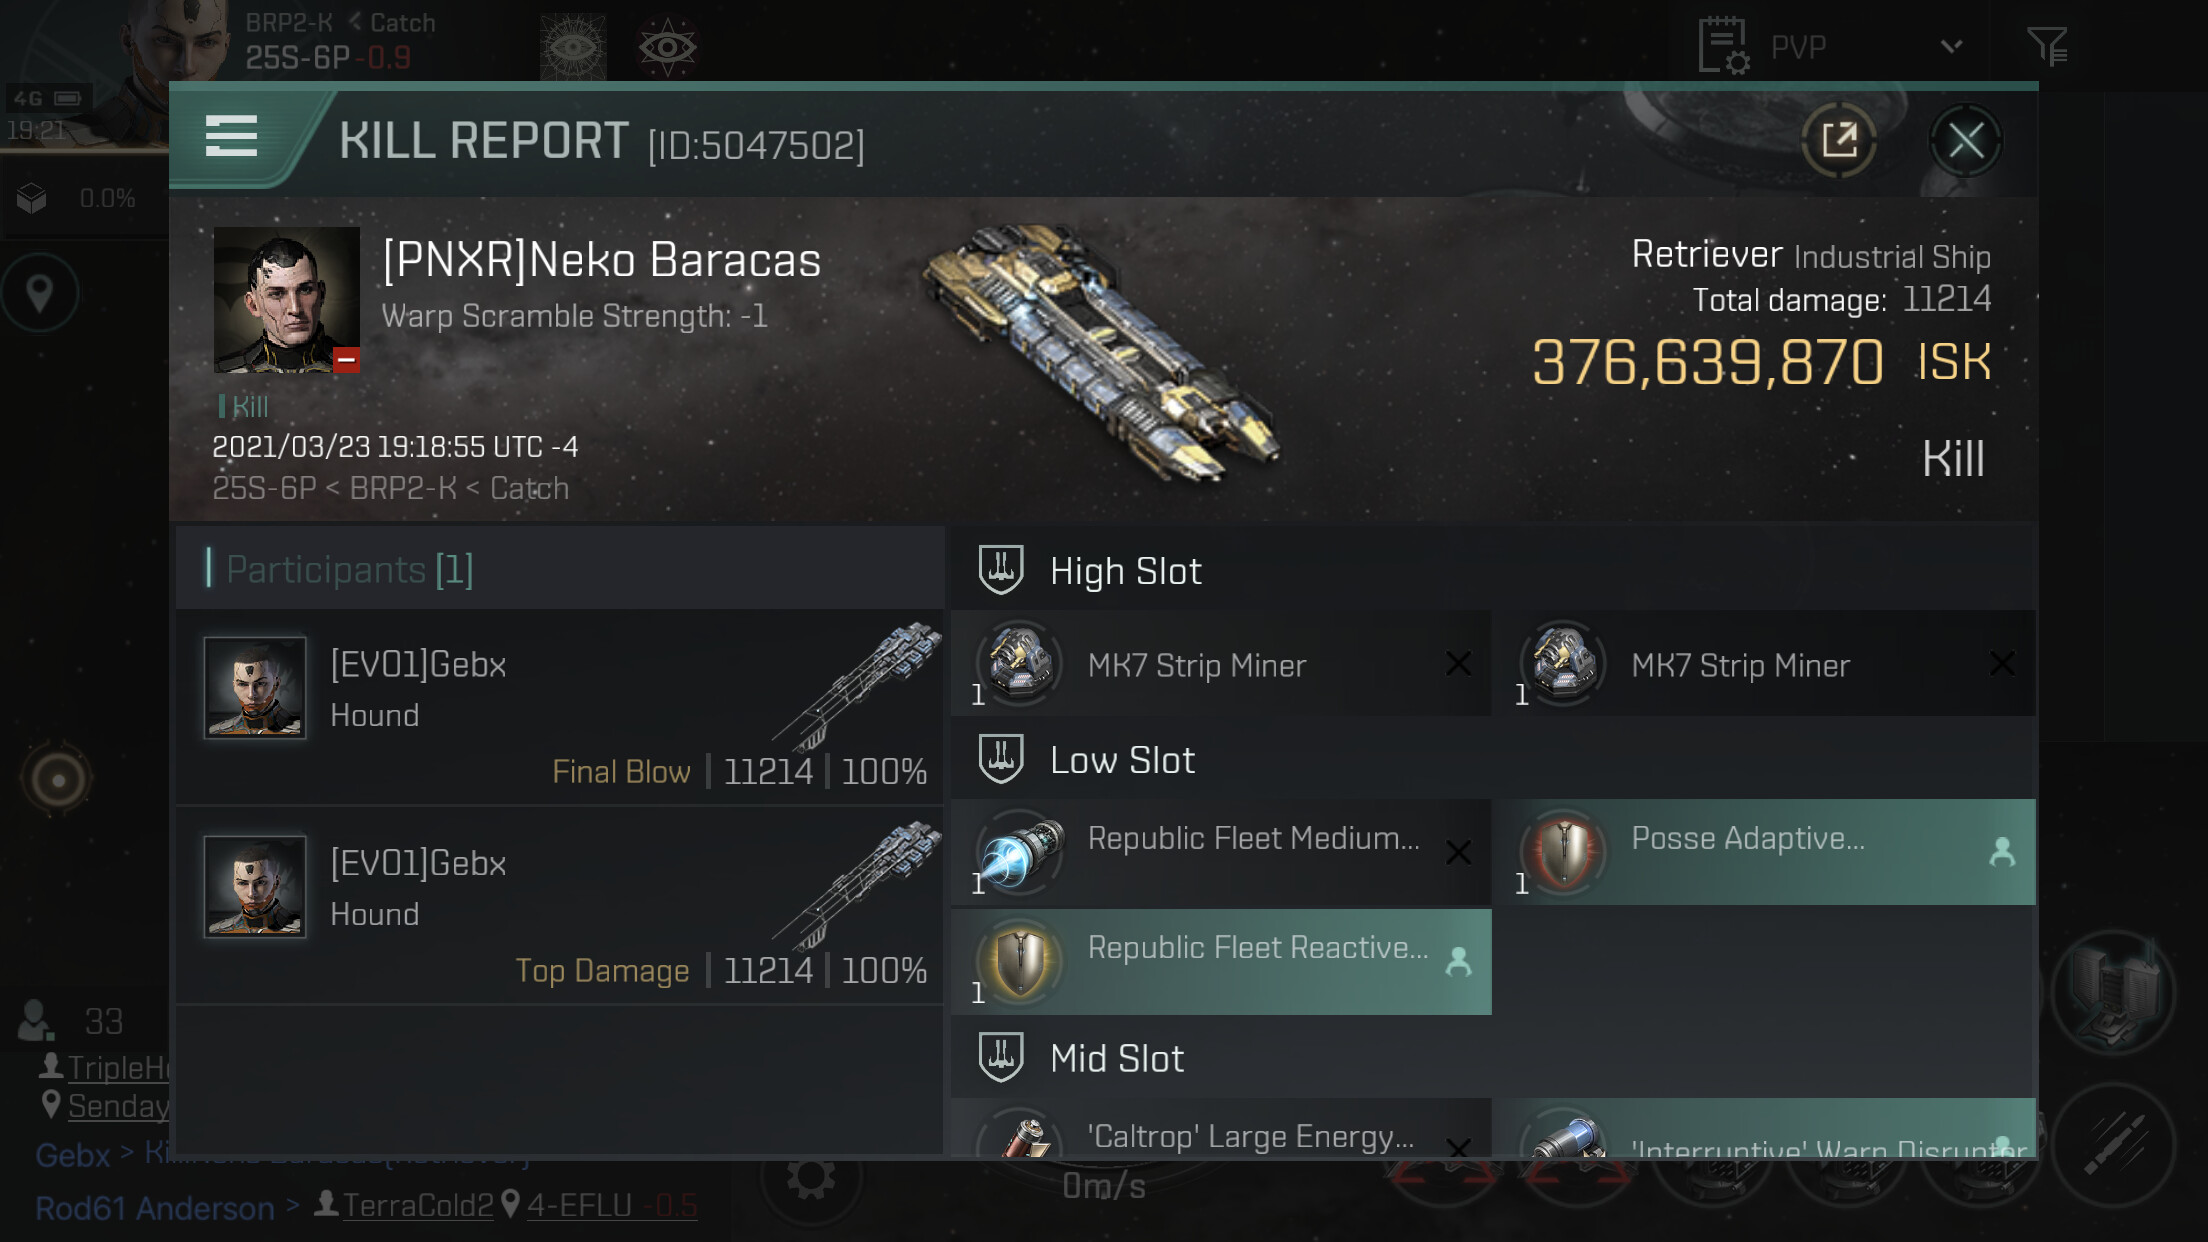
Task: Toggle the red eye visibility icon
Action: coord(667,47)
